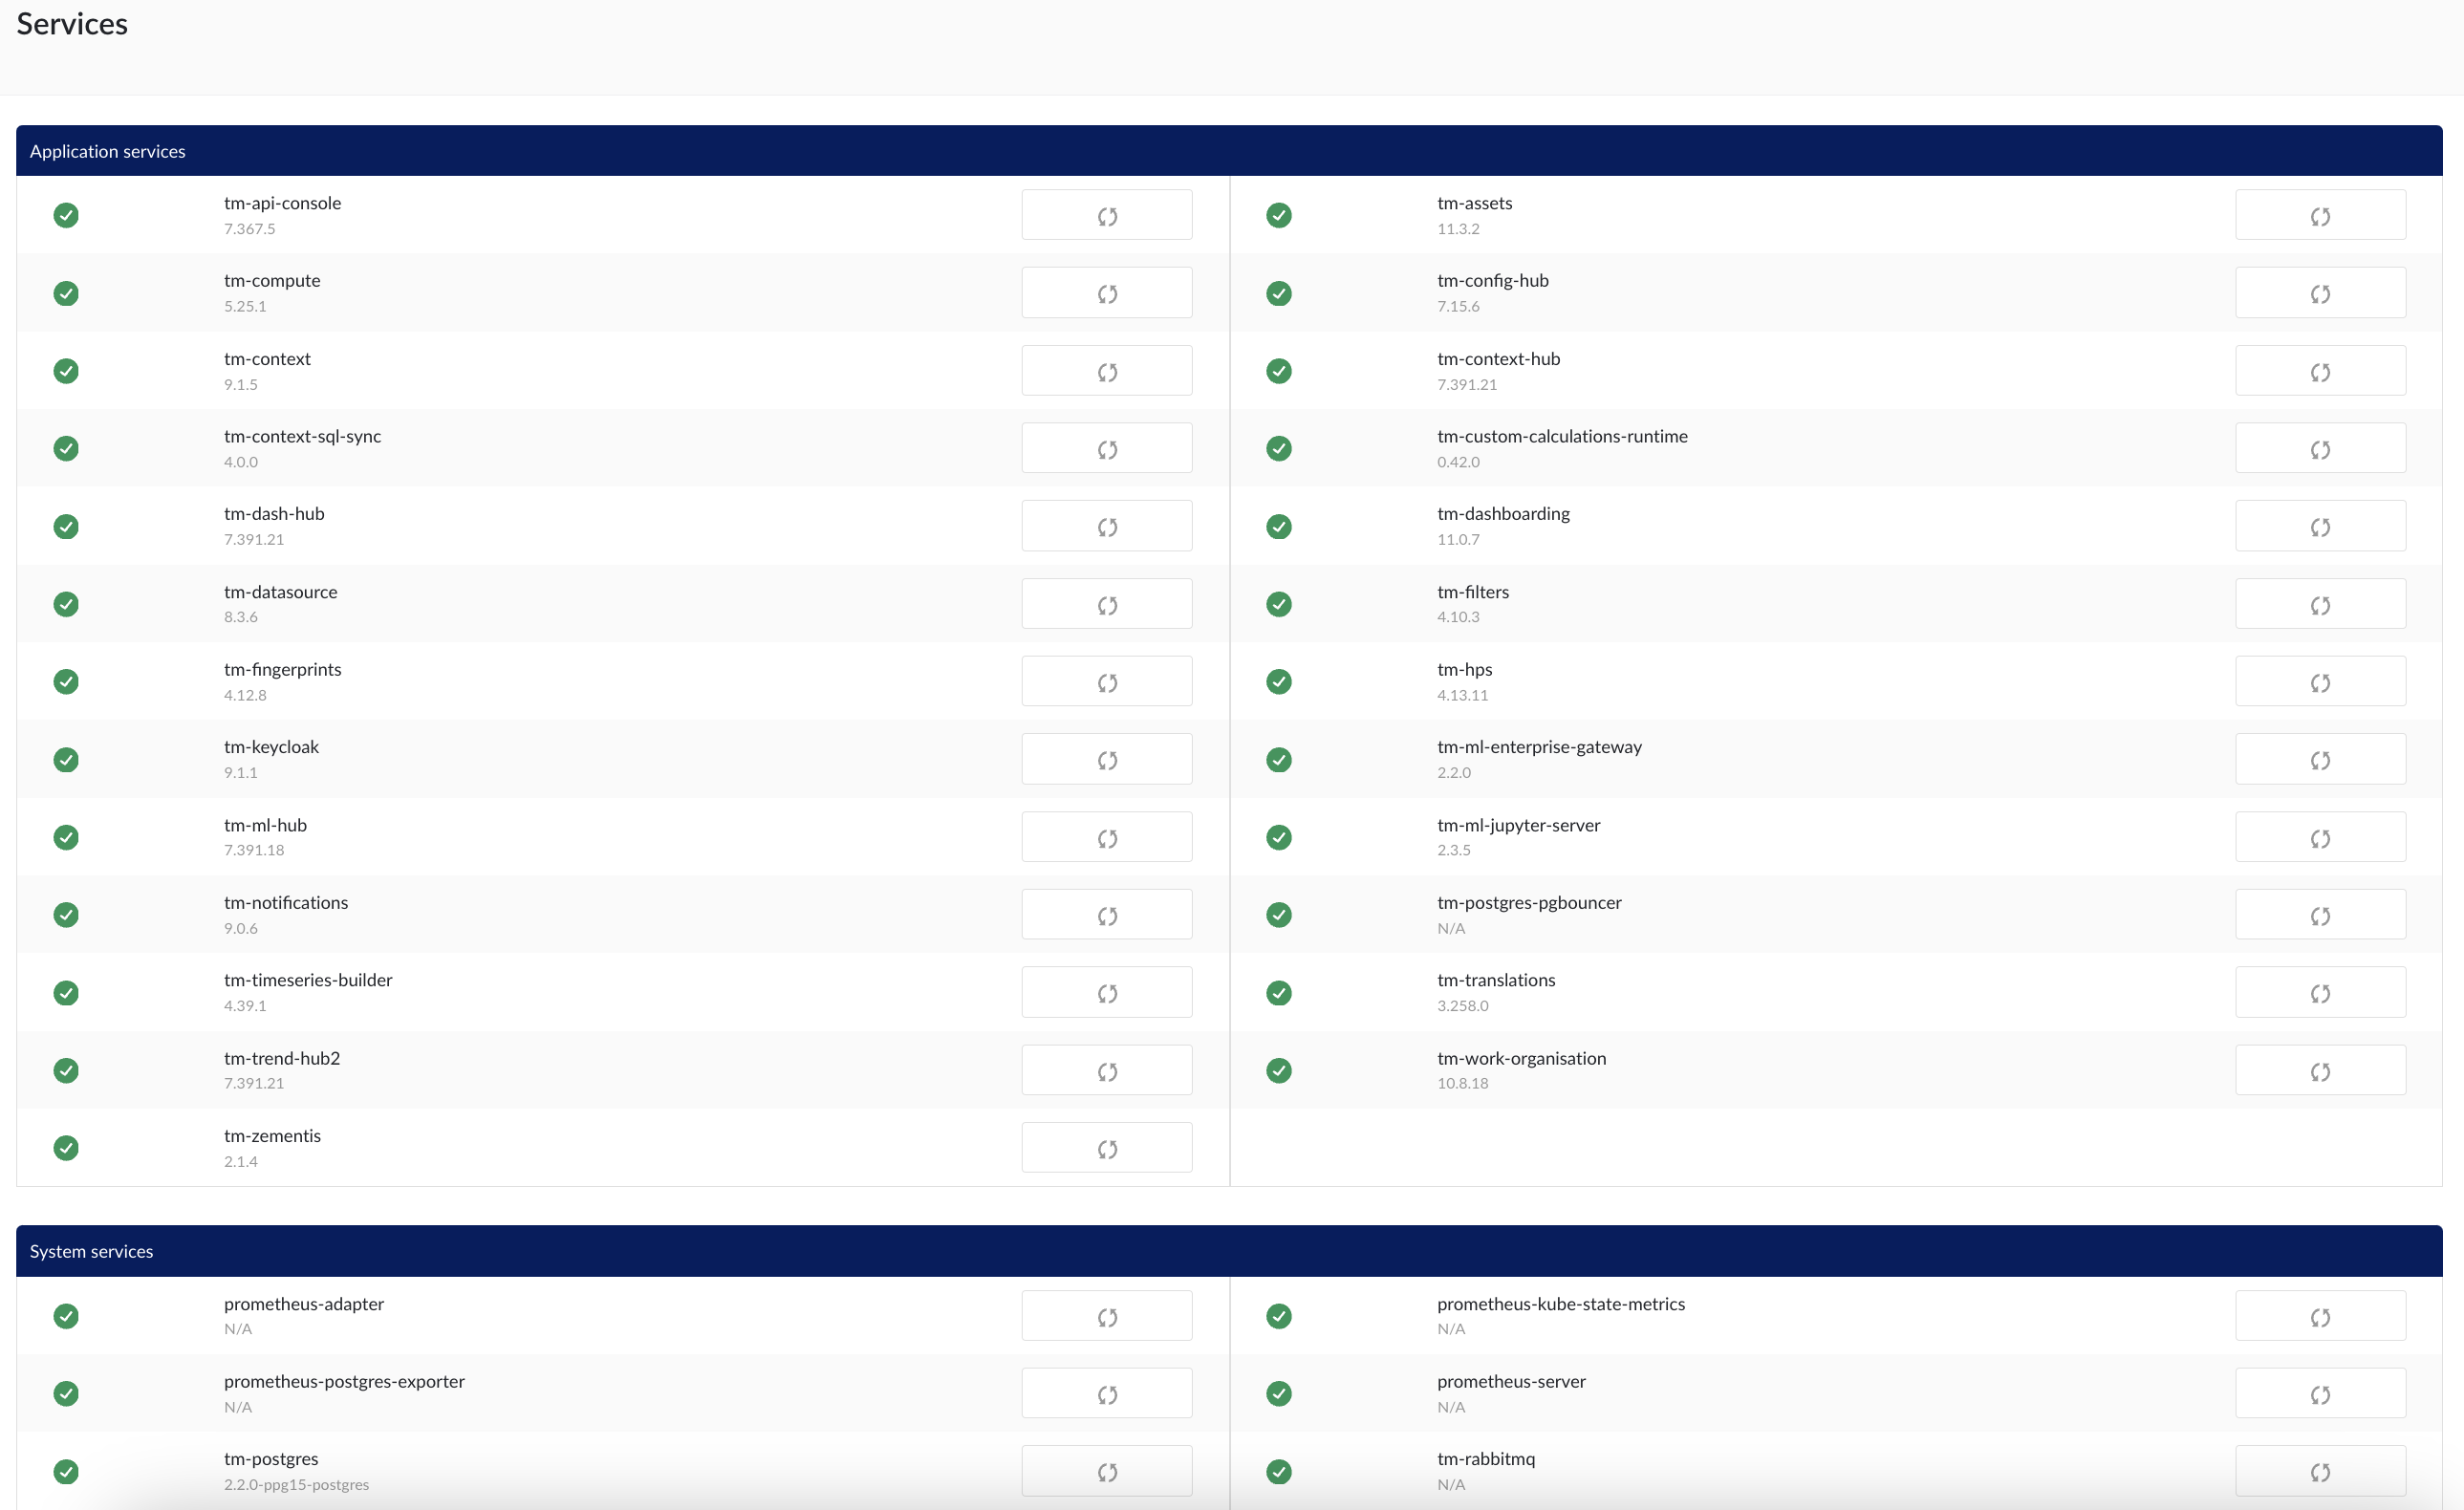Click the green check beside tm-zementis
Viewport: 2464px width, 1510px height.
pos(66,1147)
